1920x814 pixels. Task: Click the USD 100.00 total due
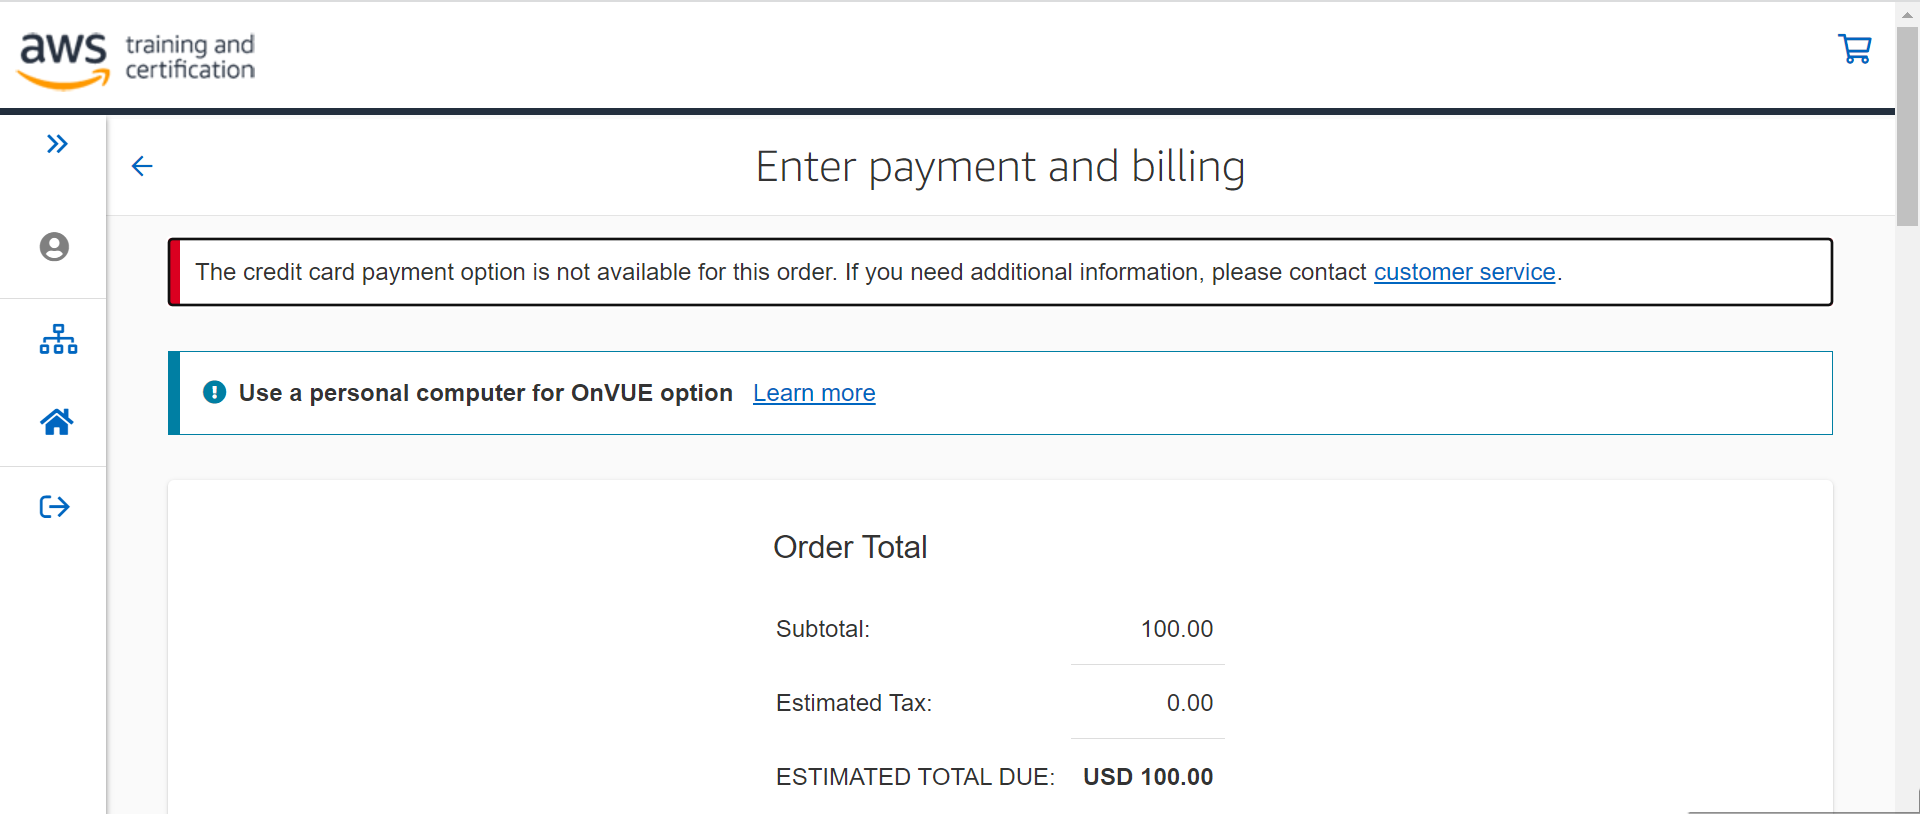point(1148,777)
